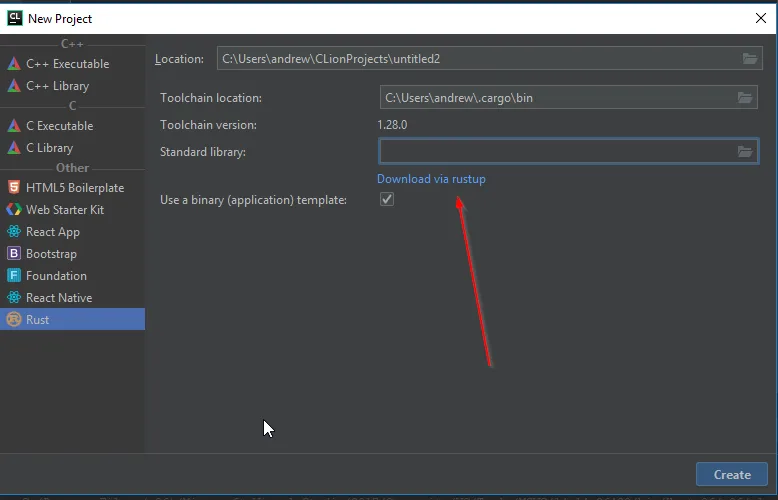Click the Standard library label
778x500 pixels.
[203, 152]
